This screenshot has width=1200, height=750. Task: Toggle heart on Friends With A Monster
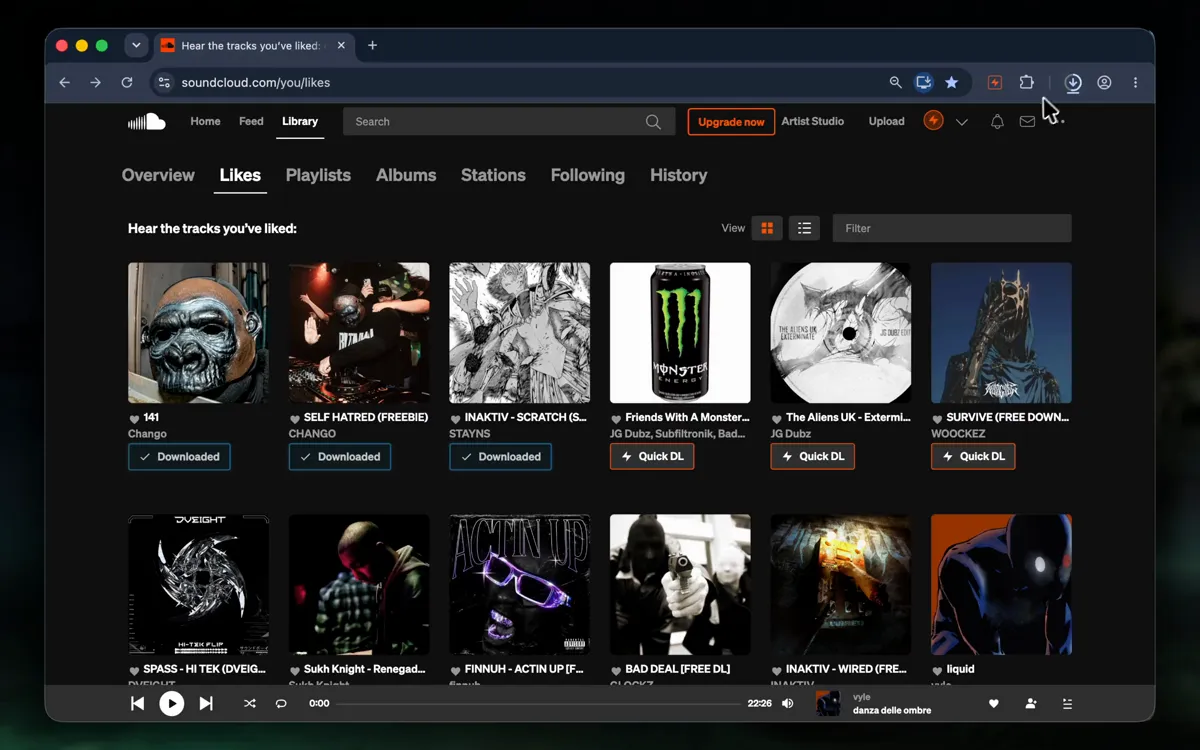point(617,418)
